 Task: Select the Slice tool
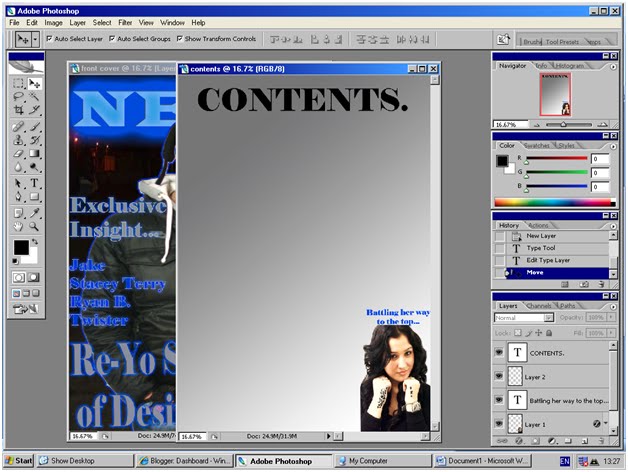pyautogui.click(x=34, y=109)
